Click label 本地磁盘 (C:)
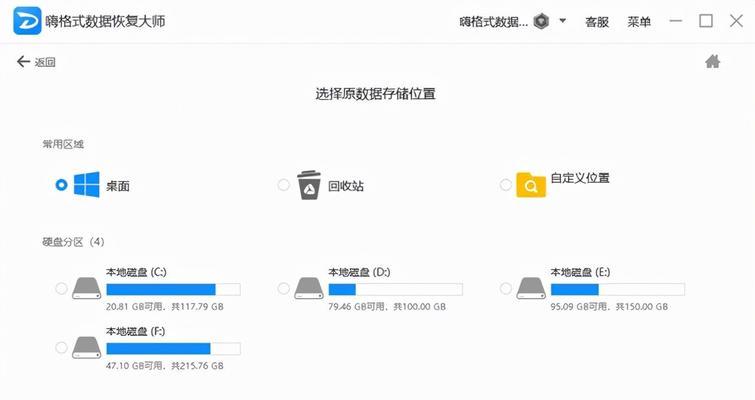Screen dimensions: 755x400 [136, 272]
